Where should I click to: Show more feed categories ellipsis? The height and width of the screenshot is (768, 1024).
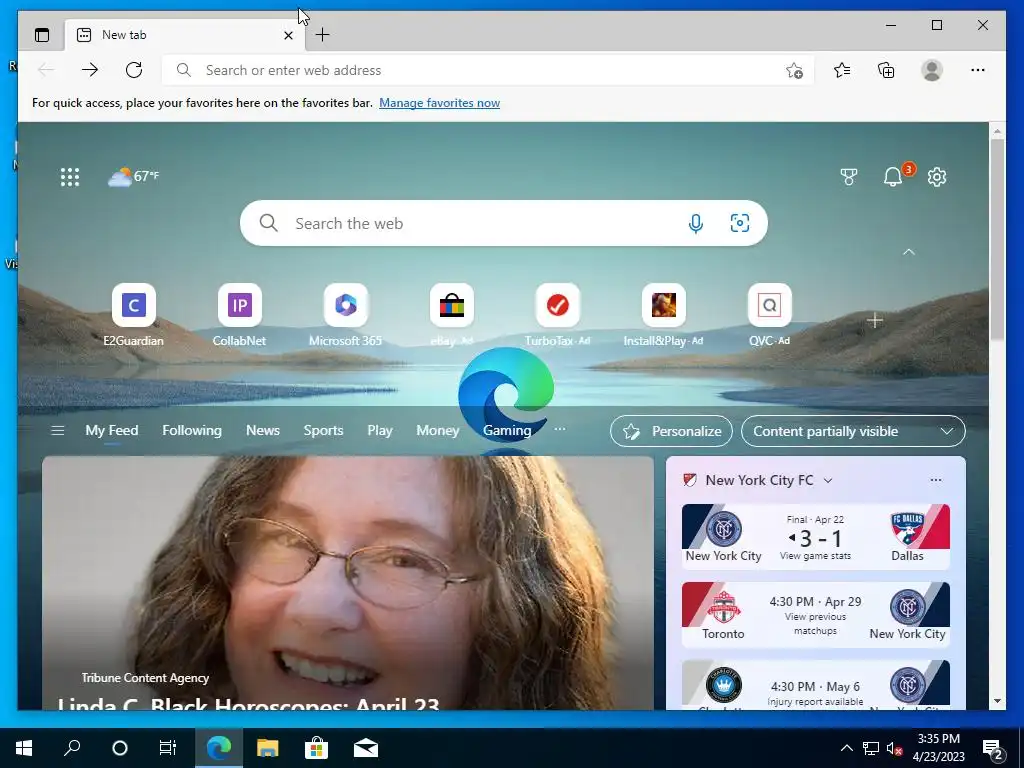click(x=560, y=429)
